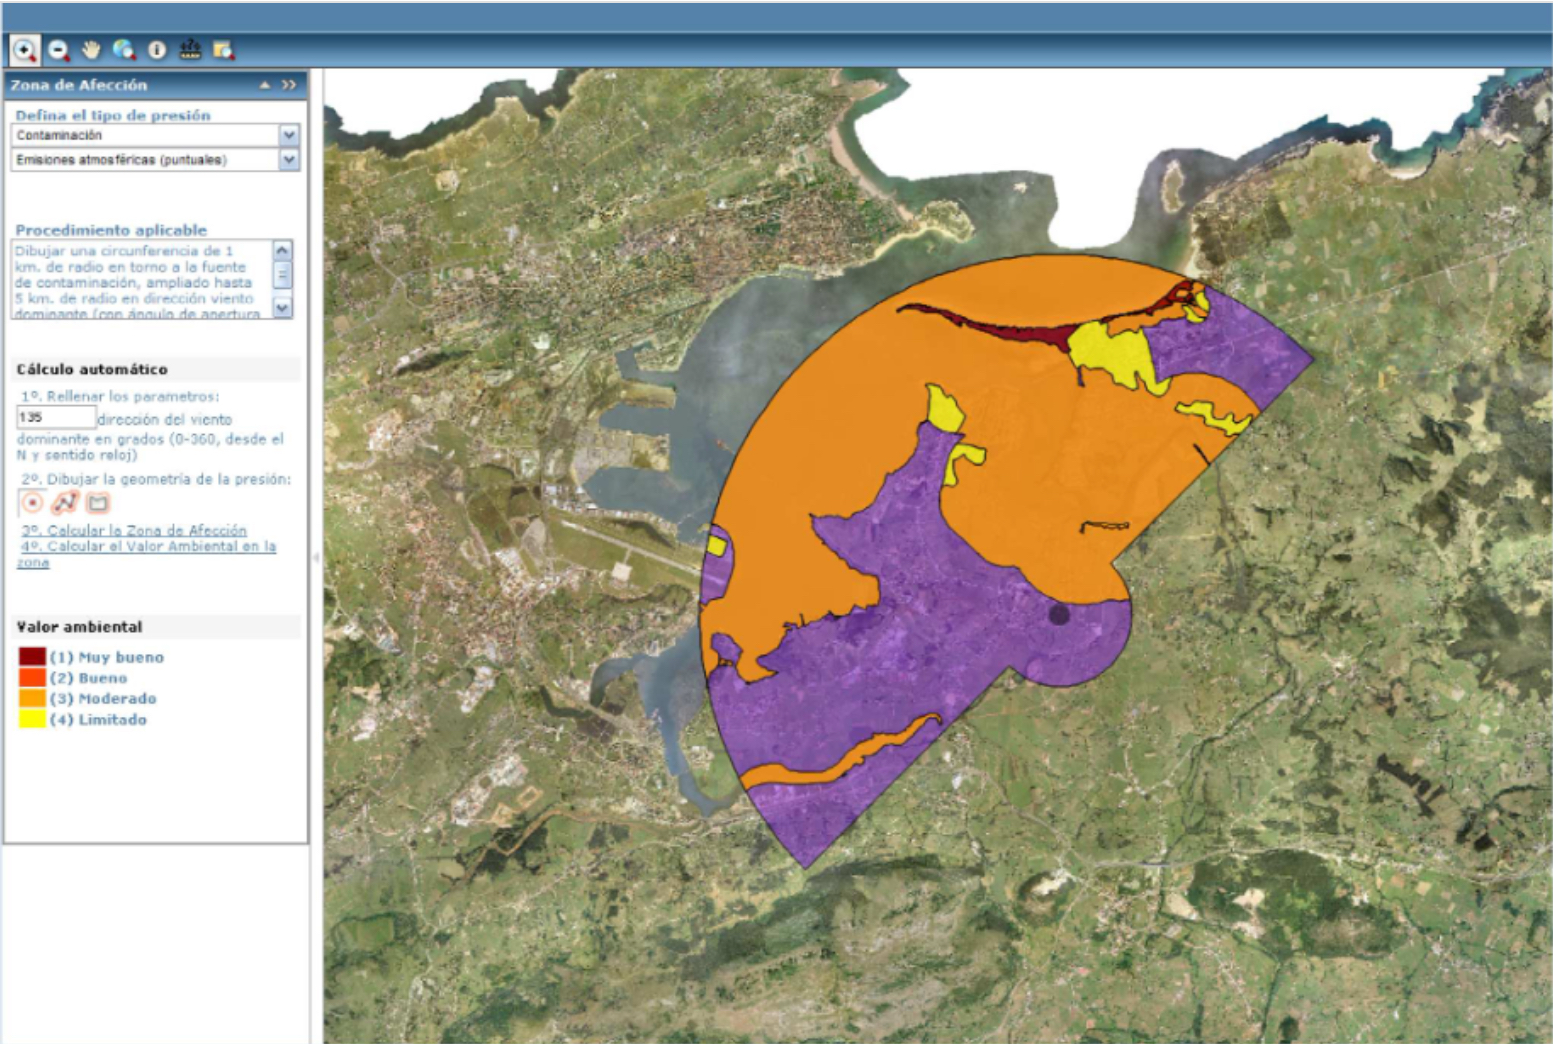Activate the pan hand tool
Image resolution: width=1553 pixels, height=1044 pixels.
click(x=91, y=49)
